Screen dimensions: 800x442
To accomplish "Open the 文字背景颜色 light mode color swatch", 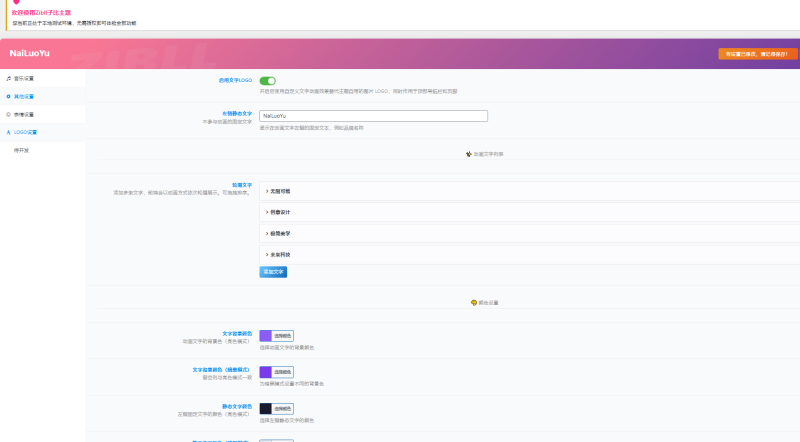I will (x=265, y=336).
